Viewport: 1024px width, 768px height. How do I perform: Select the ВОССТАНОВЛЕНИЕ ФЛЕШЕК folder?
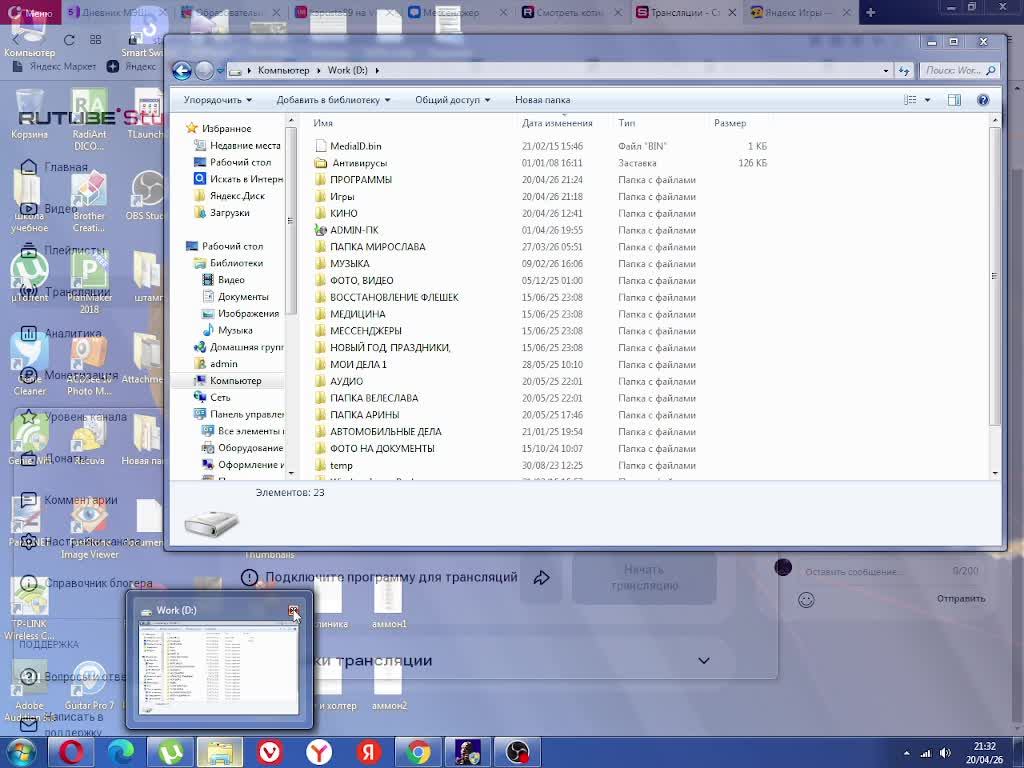click(x=394, y=297)
